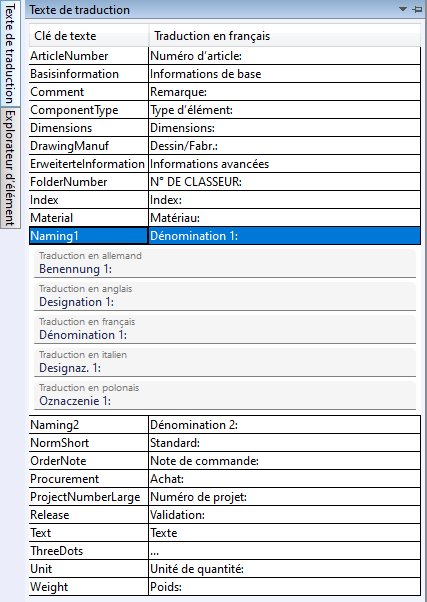
Task: Sort by Clé de texte column header
Action: tap(89, 36)
